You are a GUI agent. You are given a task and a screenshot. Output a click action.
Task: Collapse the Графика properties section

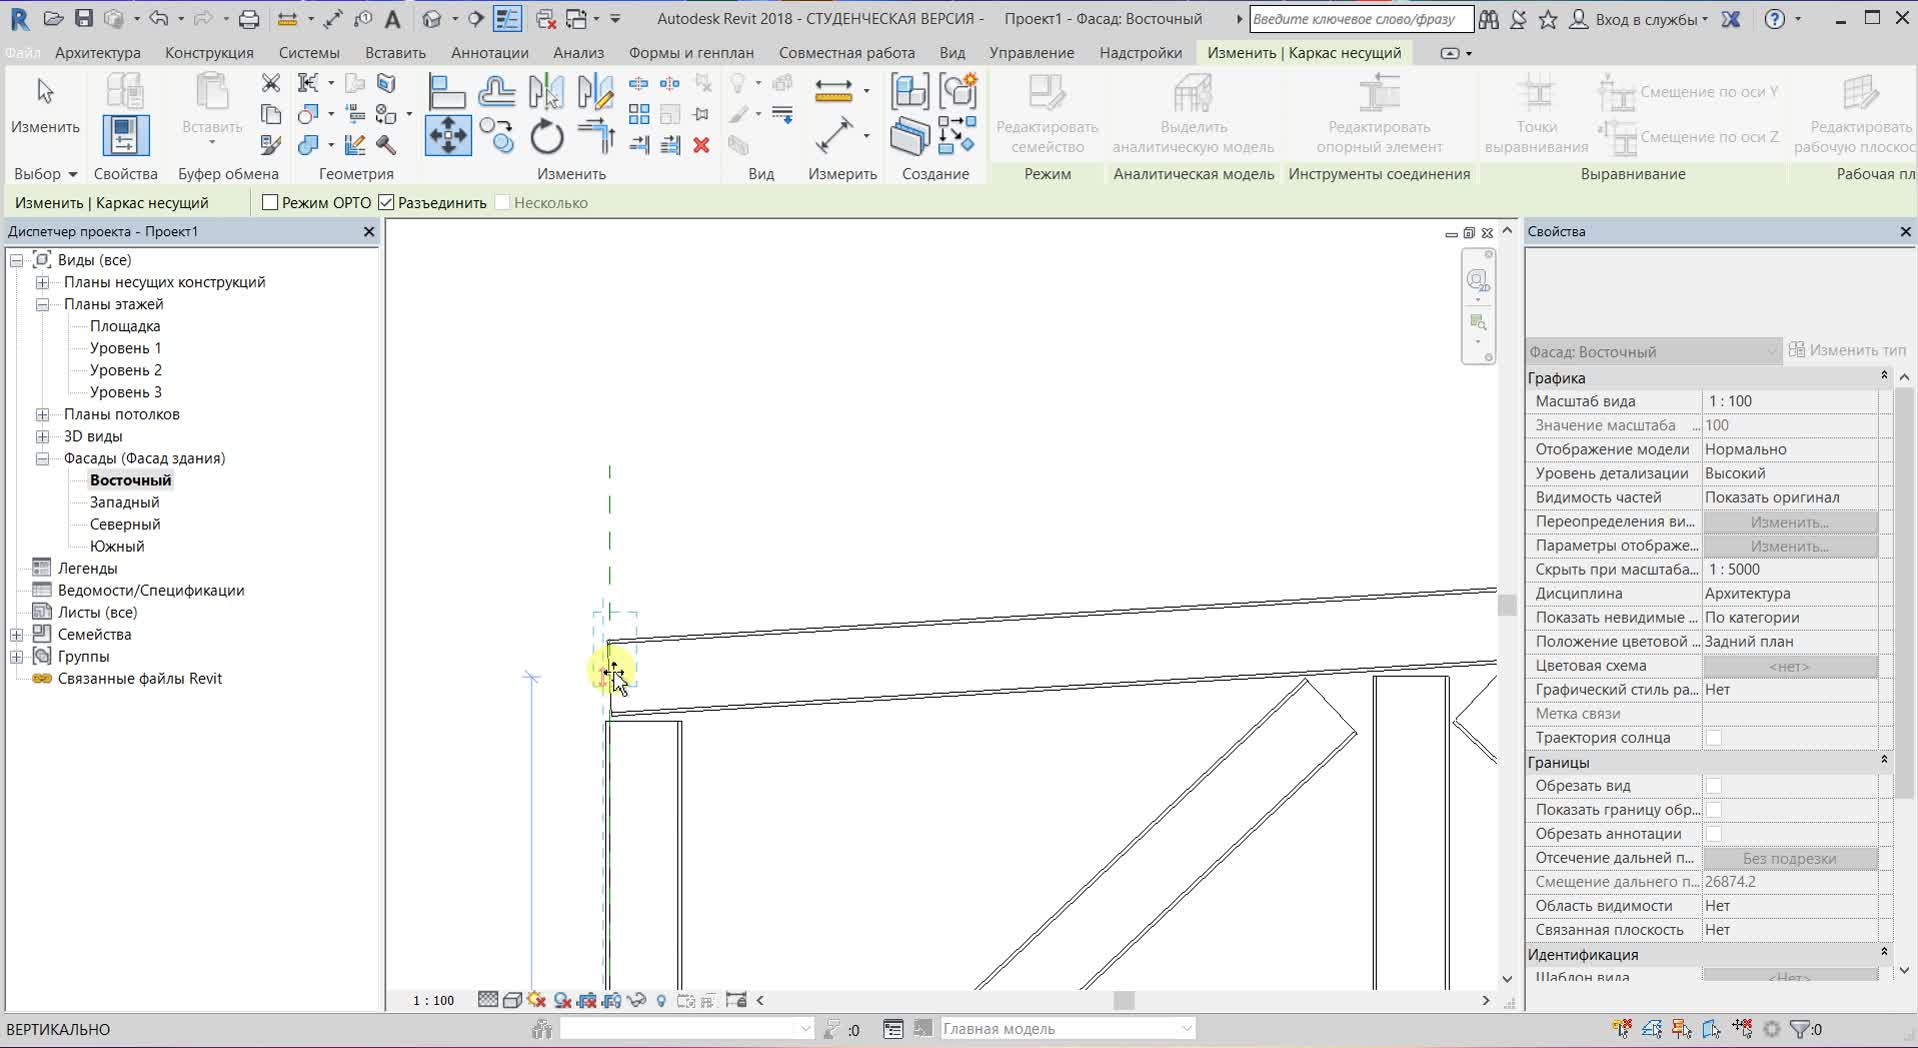[x=1884, y=377]
